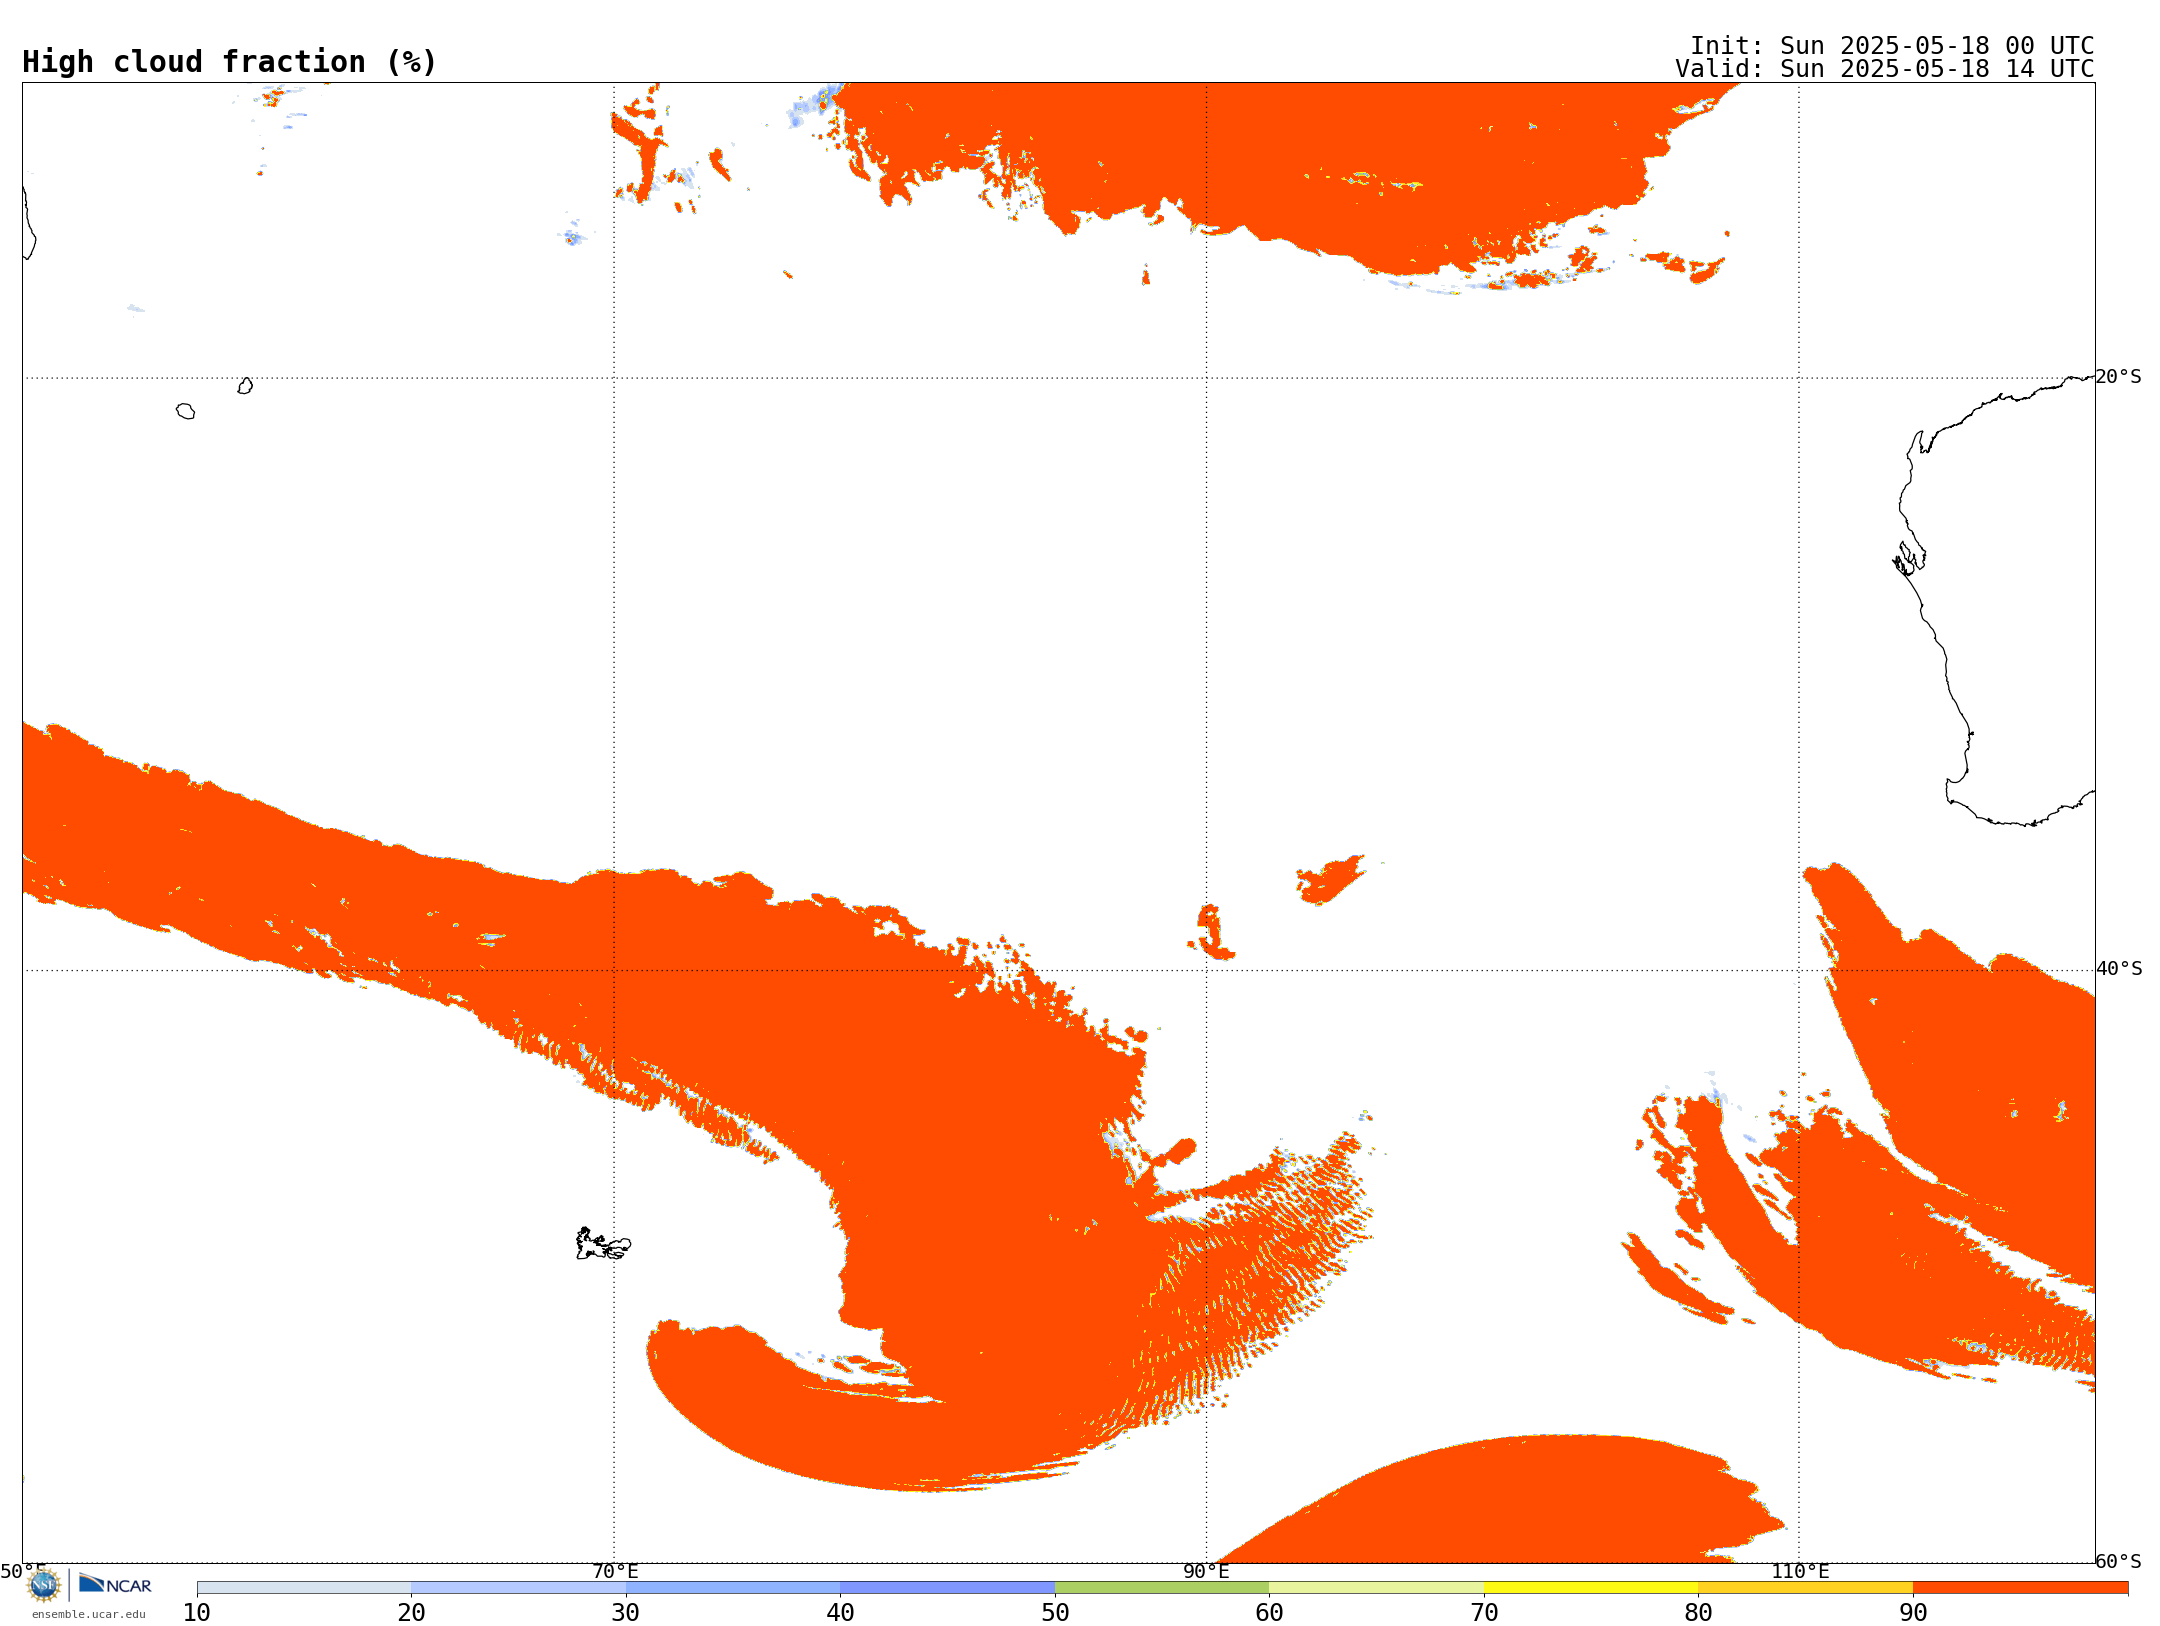Select the 'Valid: Sun 2025-05-18 14 UTC' text
The width and height of the screenshot is (2160, 1626).
point(1885,69)
